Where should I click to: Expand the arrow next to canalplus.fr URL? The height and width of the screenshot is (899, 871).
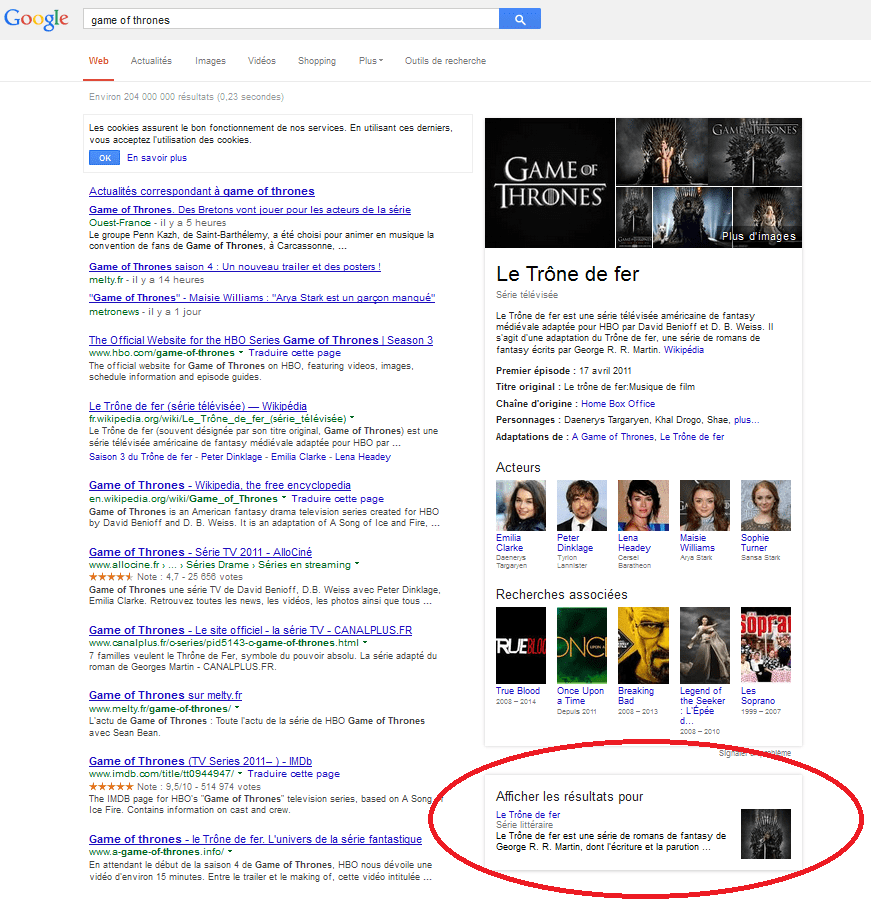tap(365, 643)
